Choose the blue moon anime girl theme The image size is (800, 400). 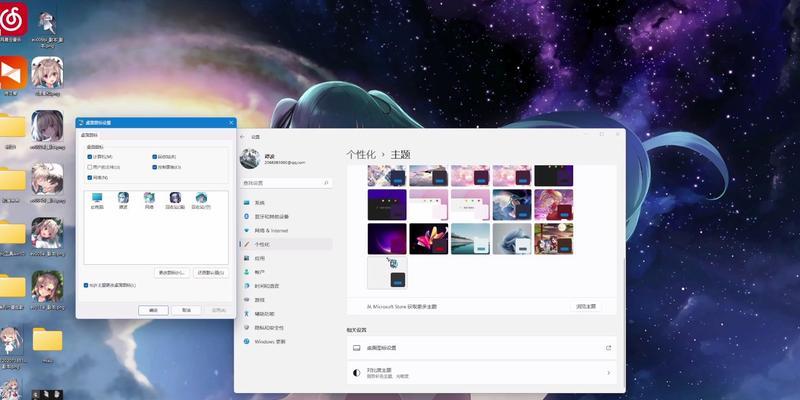(x=512, y=205)
